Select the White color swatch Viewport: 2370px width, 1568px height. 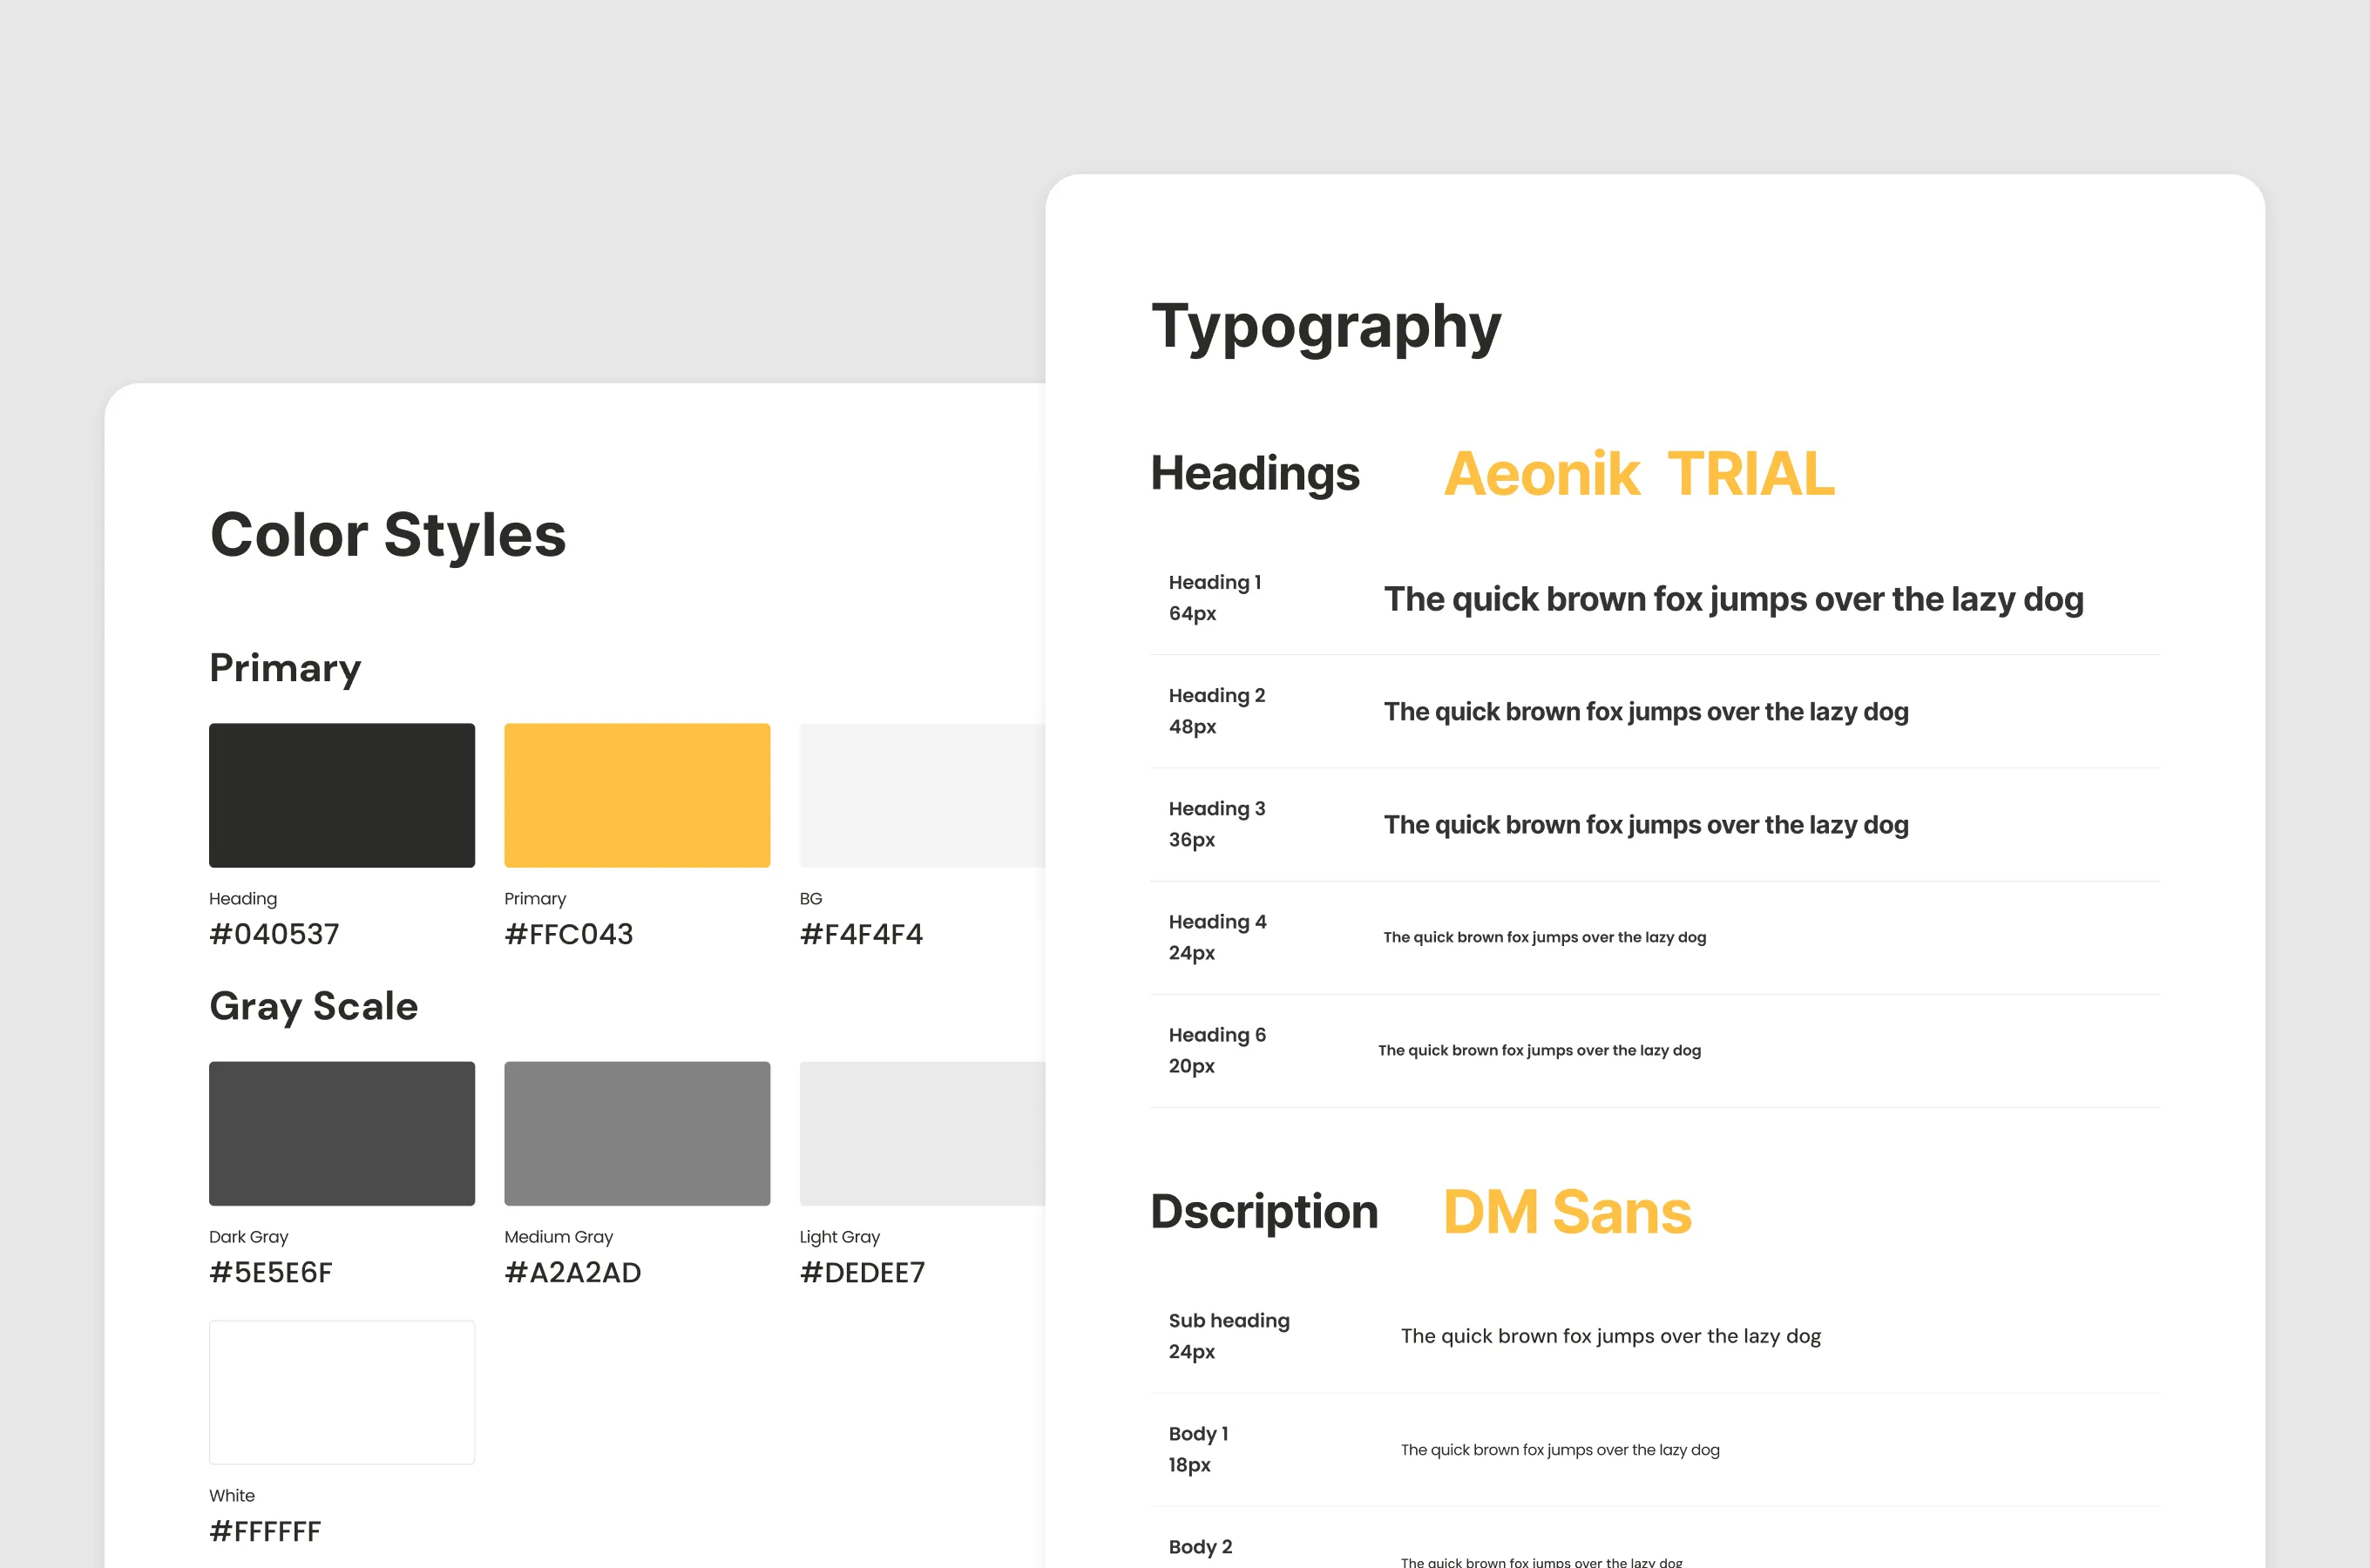point(342,1392)
